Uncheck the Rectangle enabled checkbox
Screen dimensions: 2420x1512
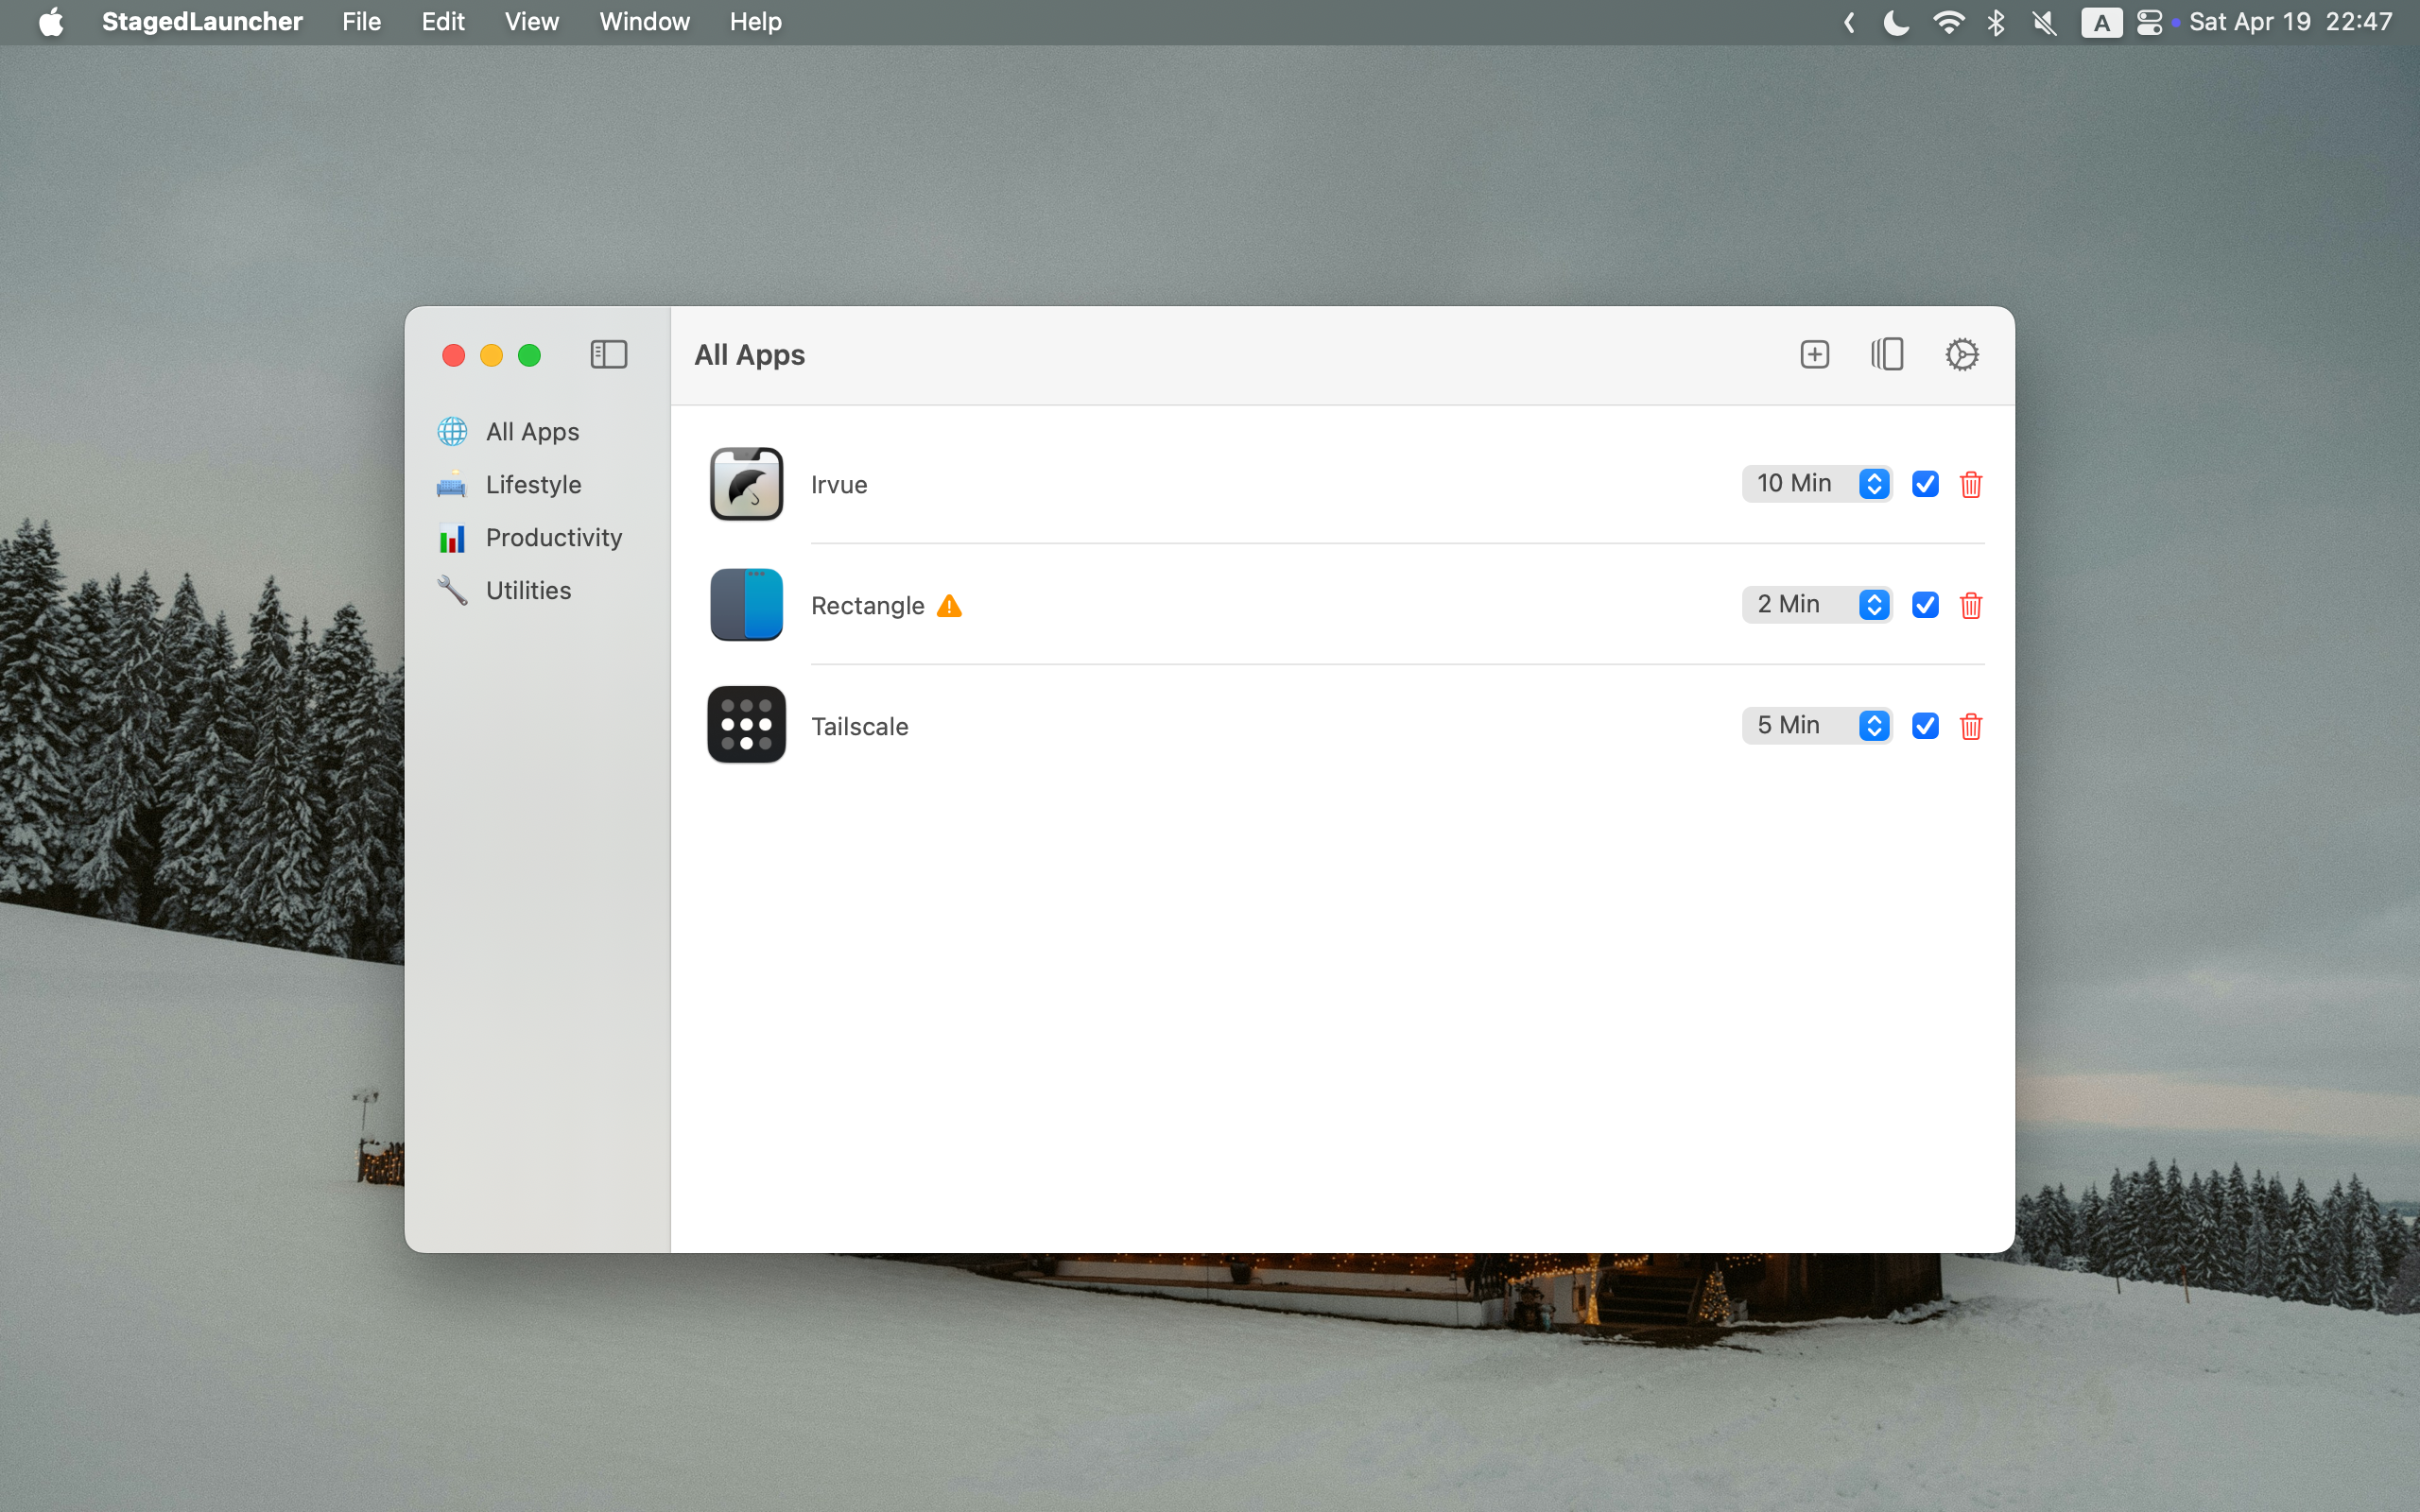[x=1924, y=605]
